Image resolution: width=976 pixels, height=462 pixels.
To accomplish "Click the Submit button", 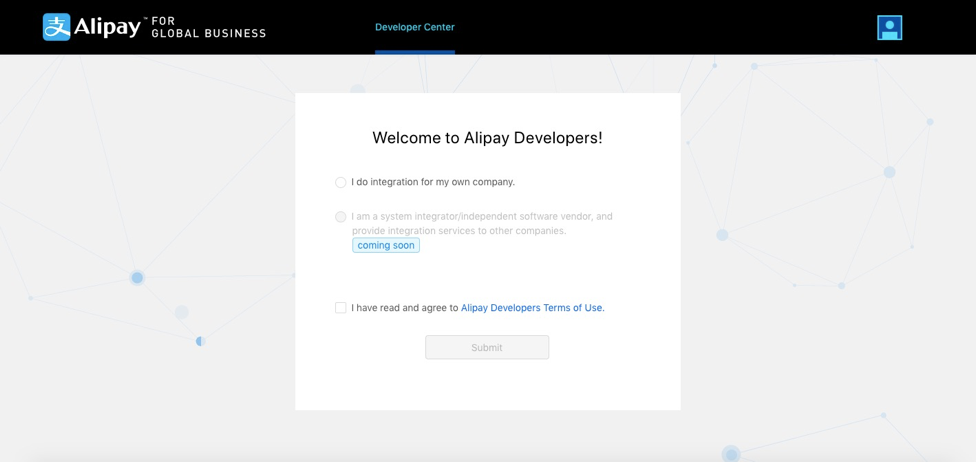I will click(487, 347).
